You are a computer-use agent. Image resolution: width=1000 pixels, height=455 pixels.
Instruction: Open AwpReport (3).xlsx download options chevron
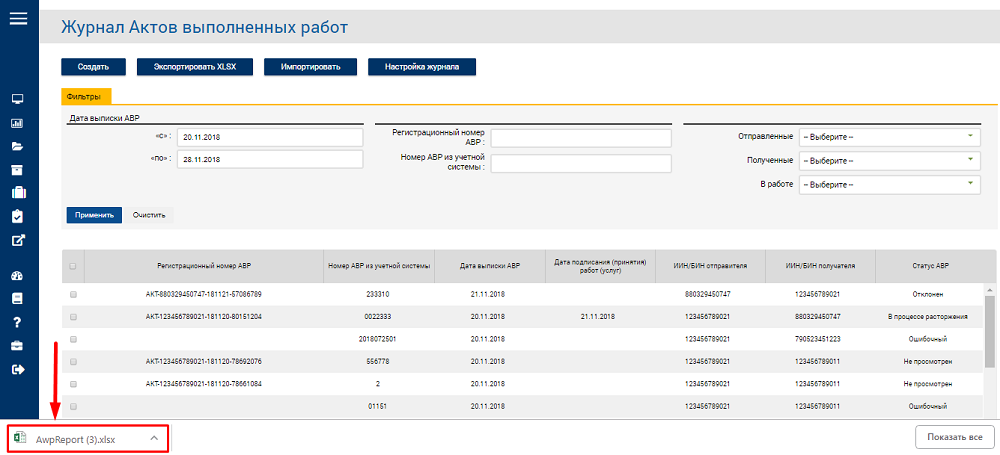coord(154,438)
